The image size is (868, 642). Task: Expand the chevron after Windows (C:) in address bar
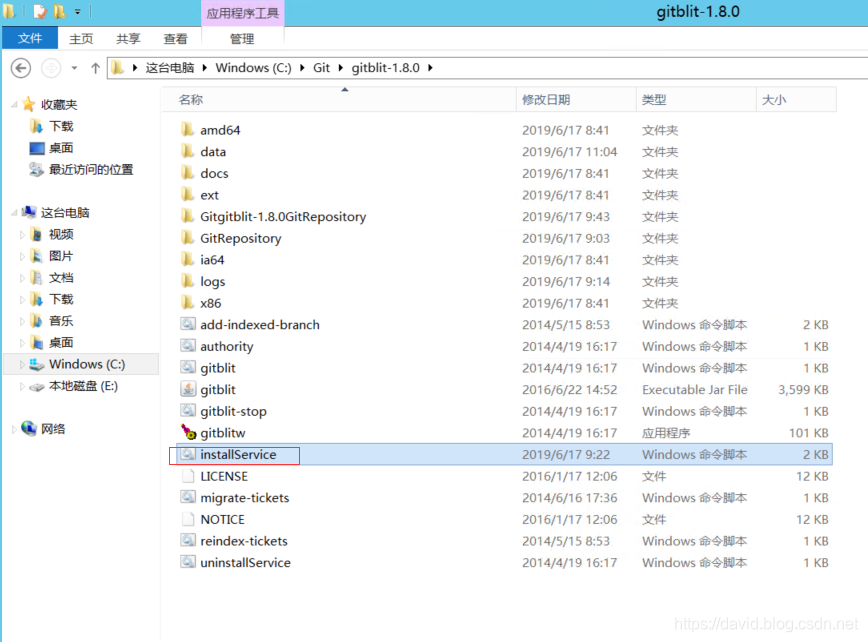(x=302, y=68)
